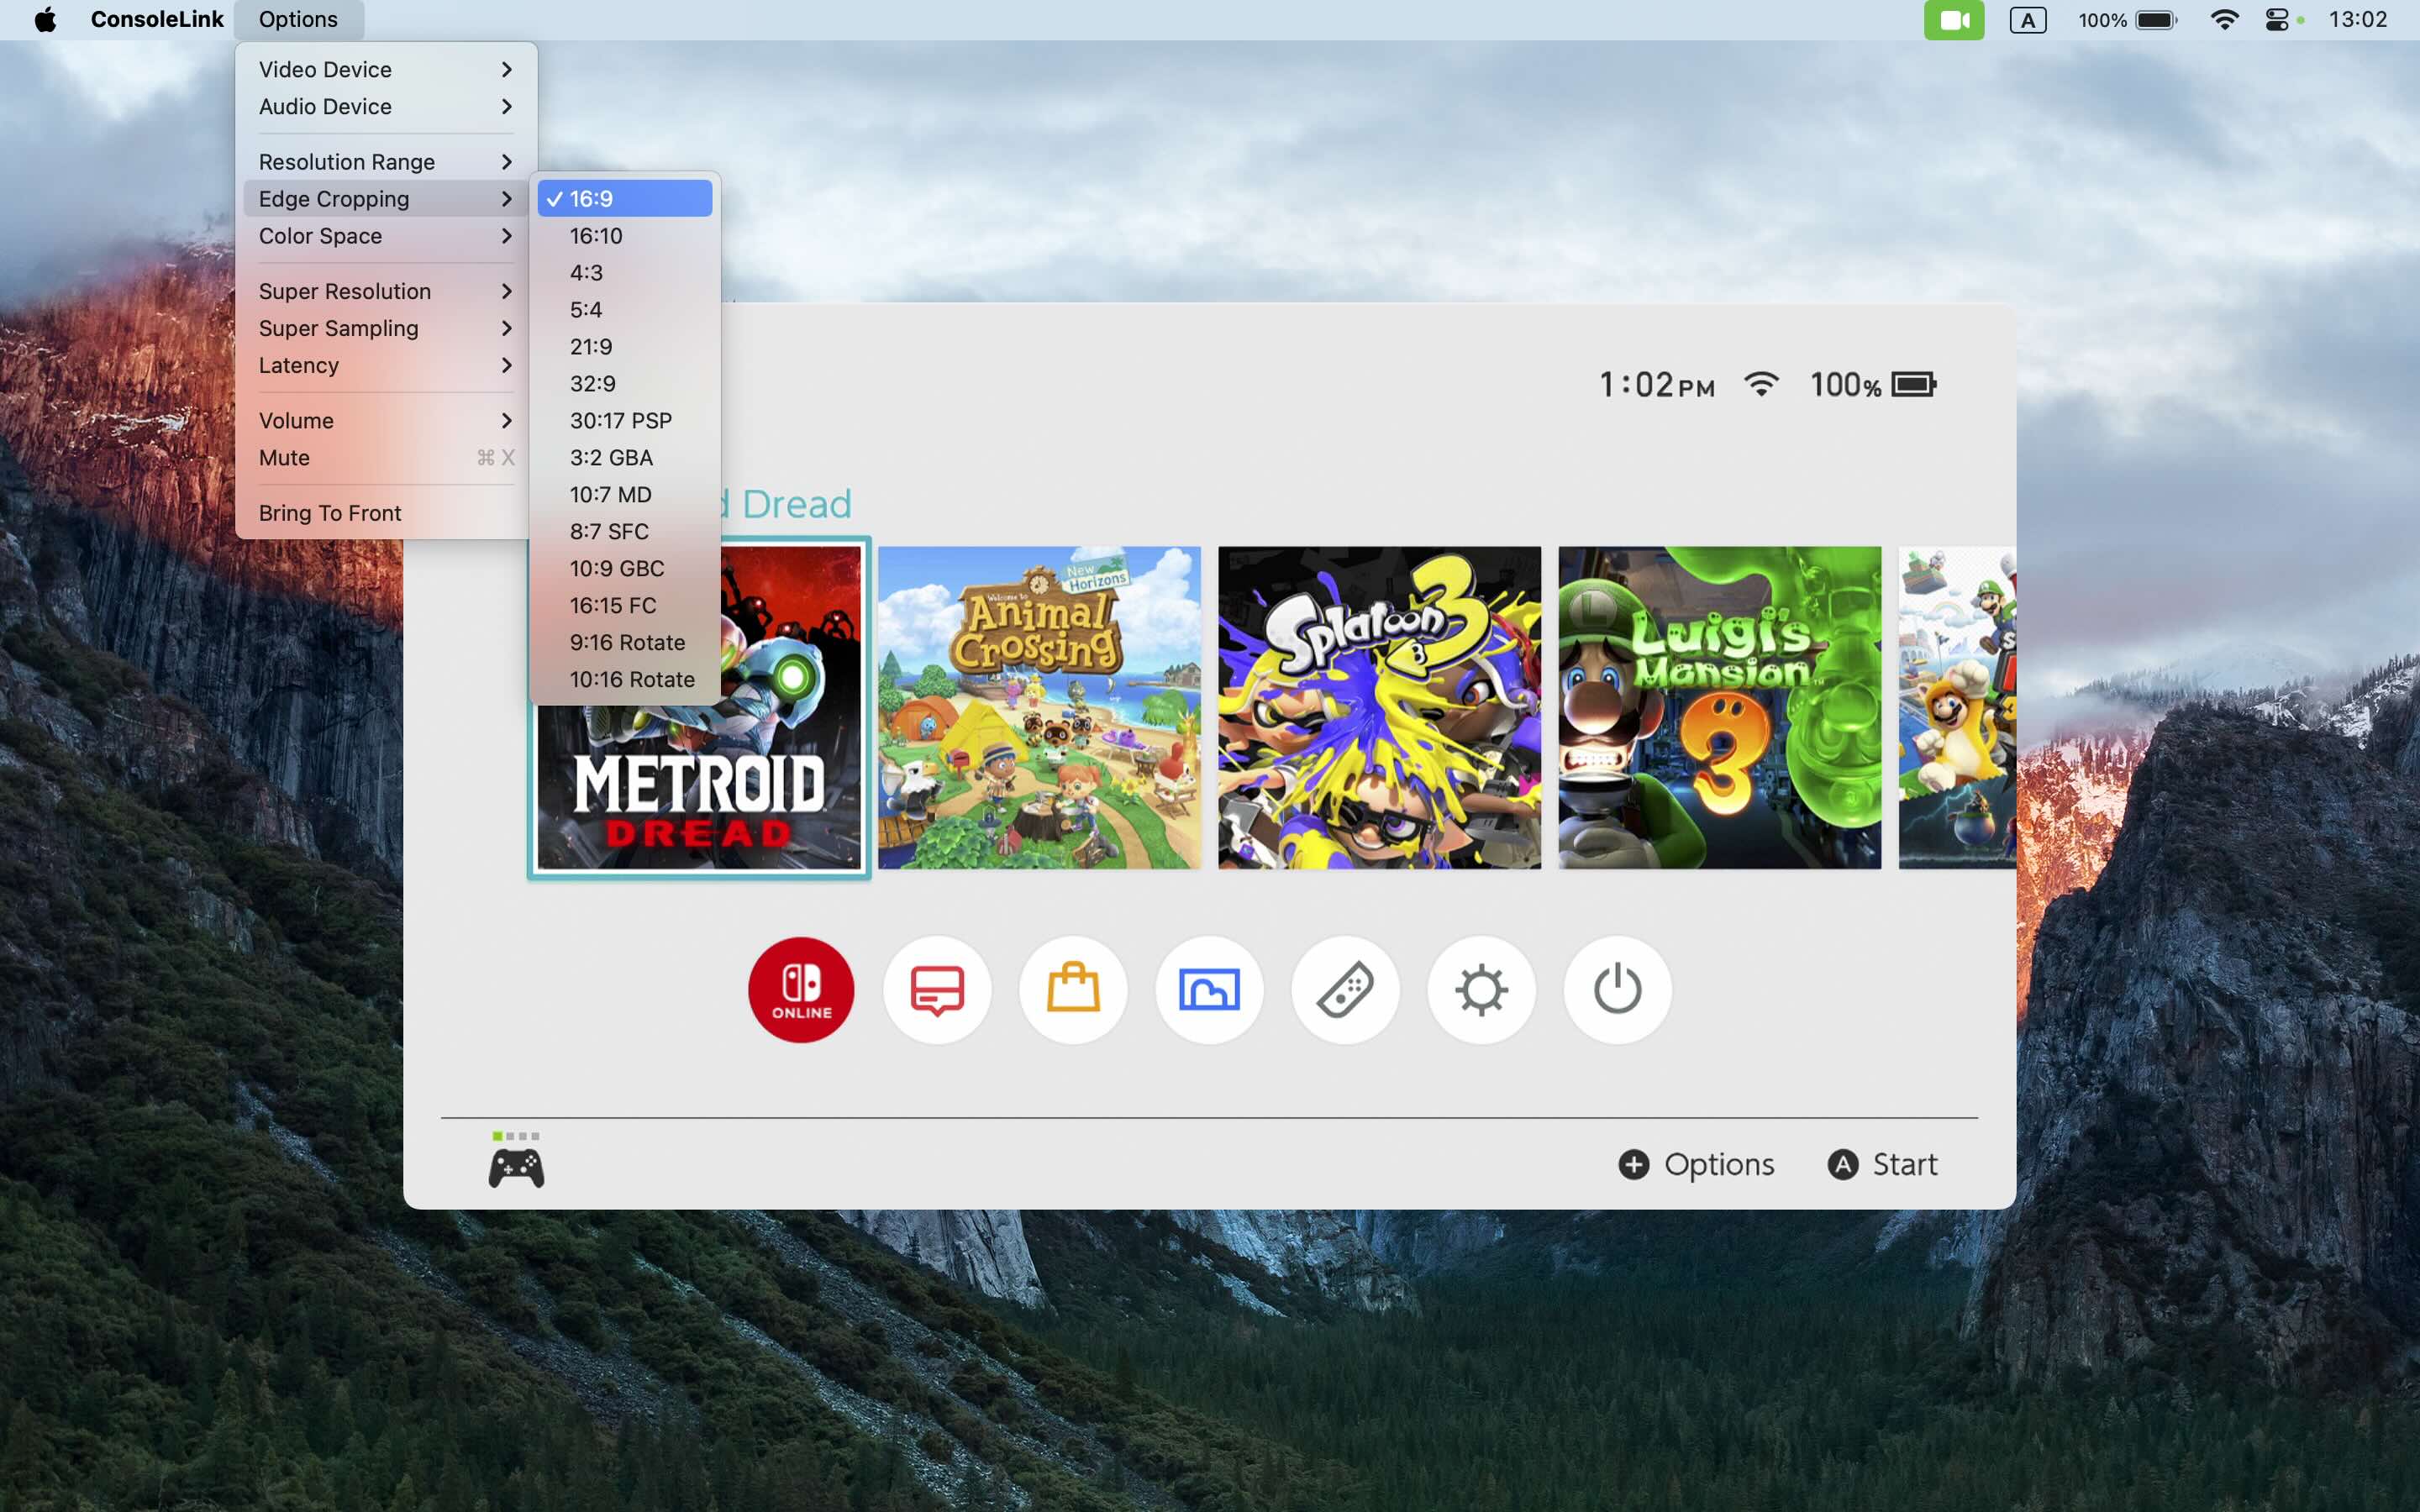Select the Splatoon 3 game tile
2420x1512 pixels.
pyautogui.click(x=1379, y=707)
